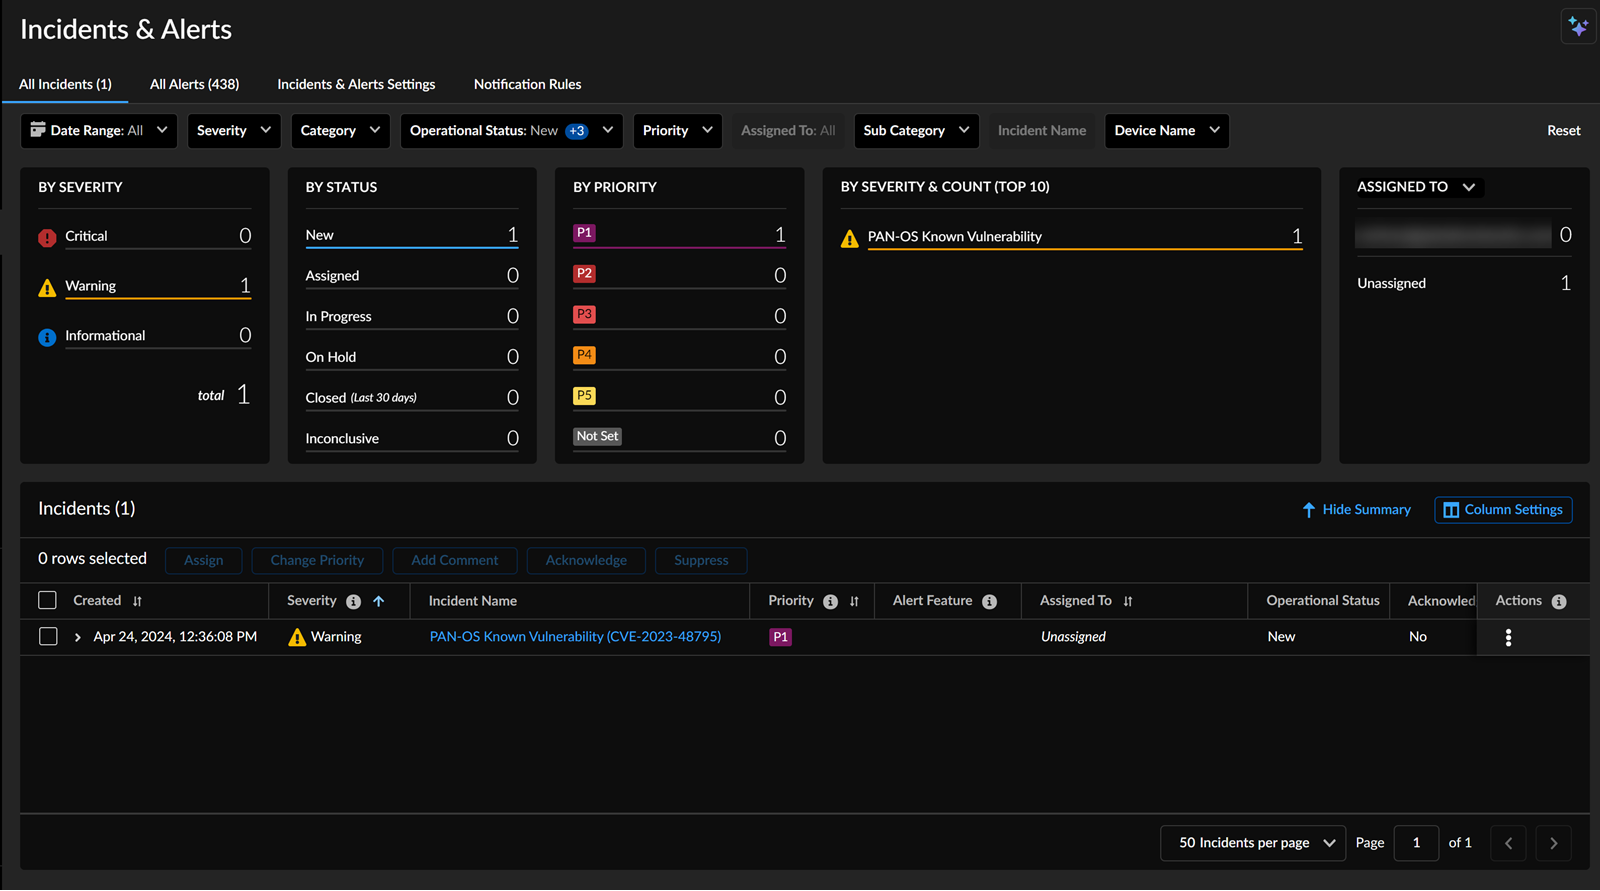The image size is (1600, 891).
Task: Click the page number input field
Action: (1416, 843)
